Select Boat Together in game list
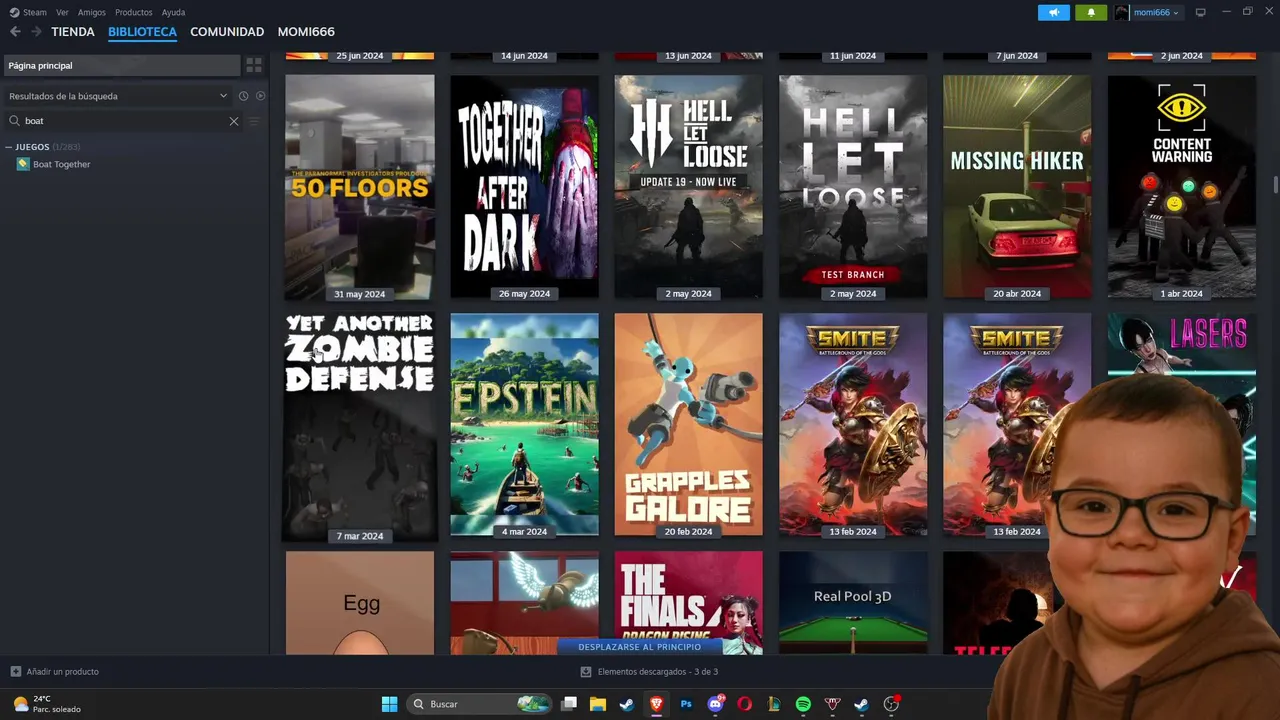Viewport: 1280px width, 720px height. click(x=62, y=164)
